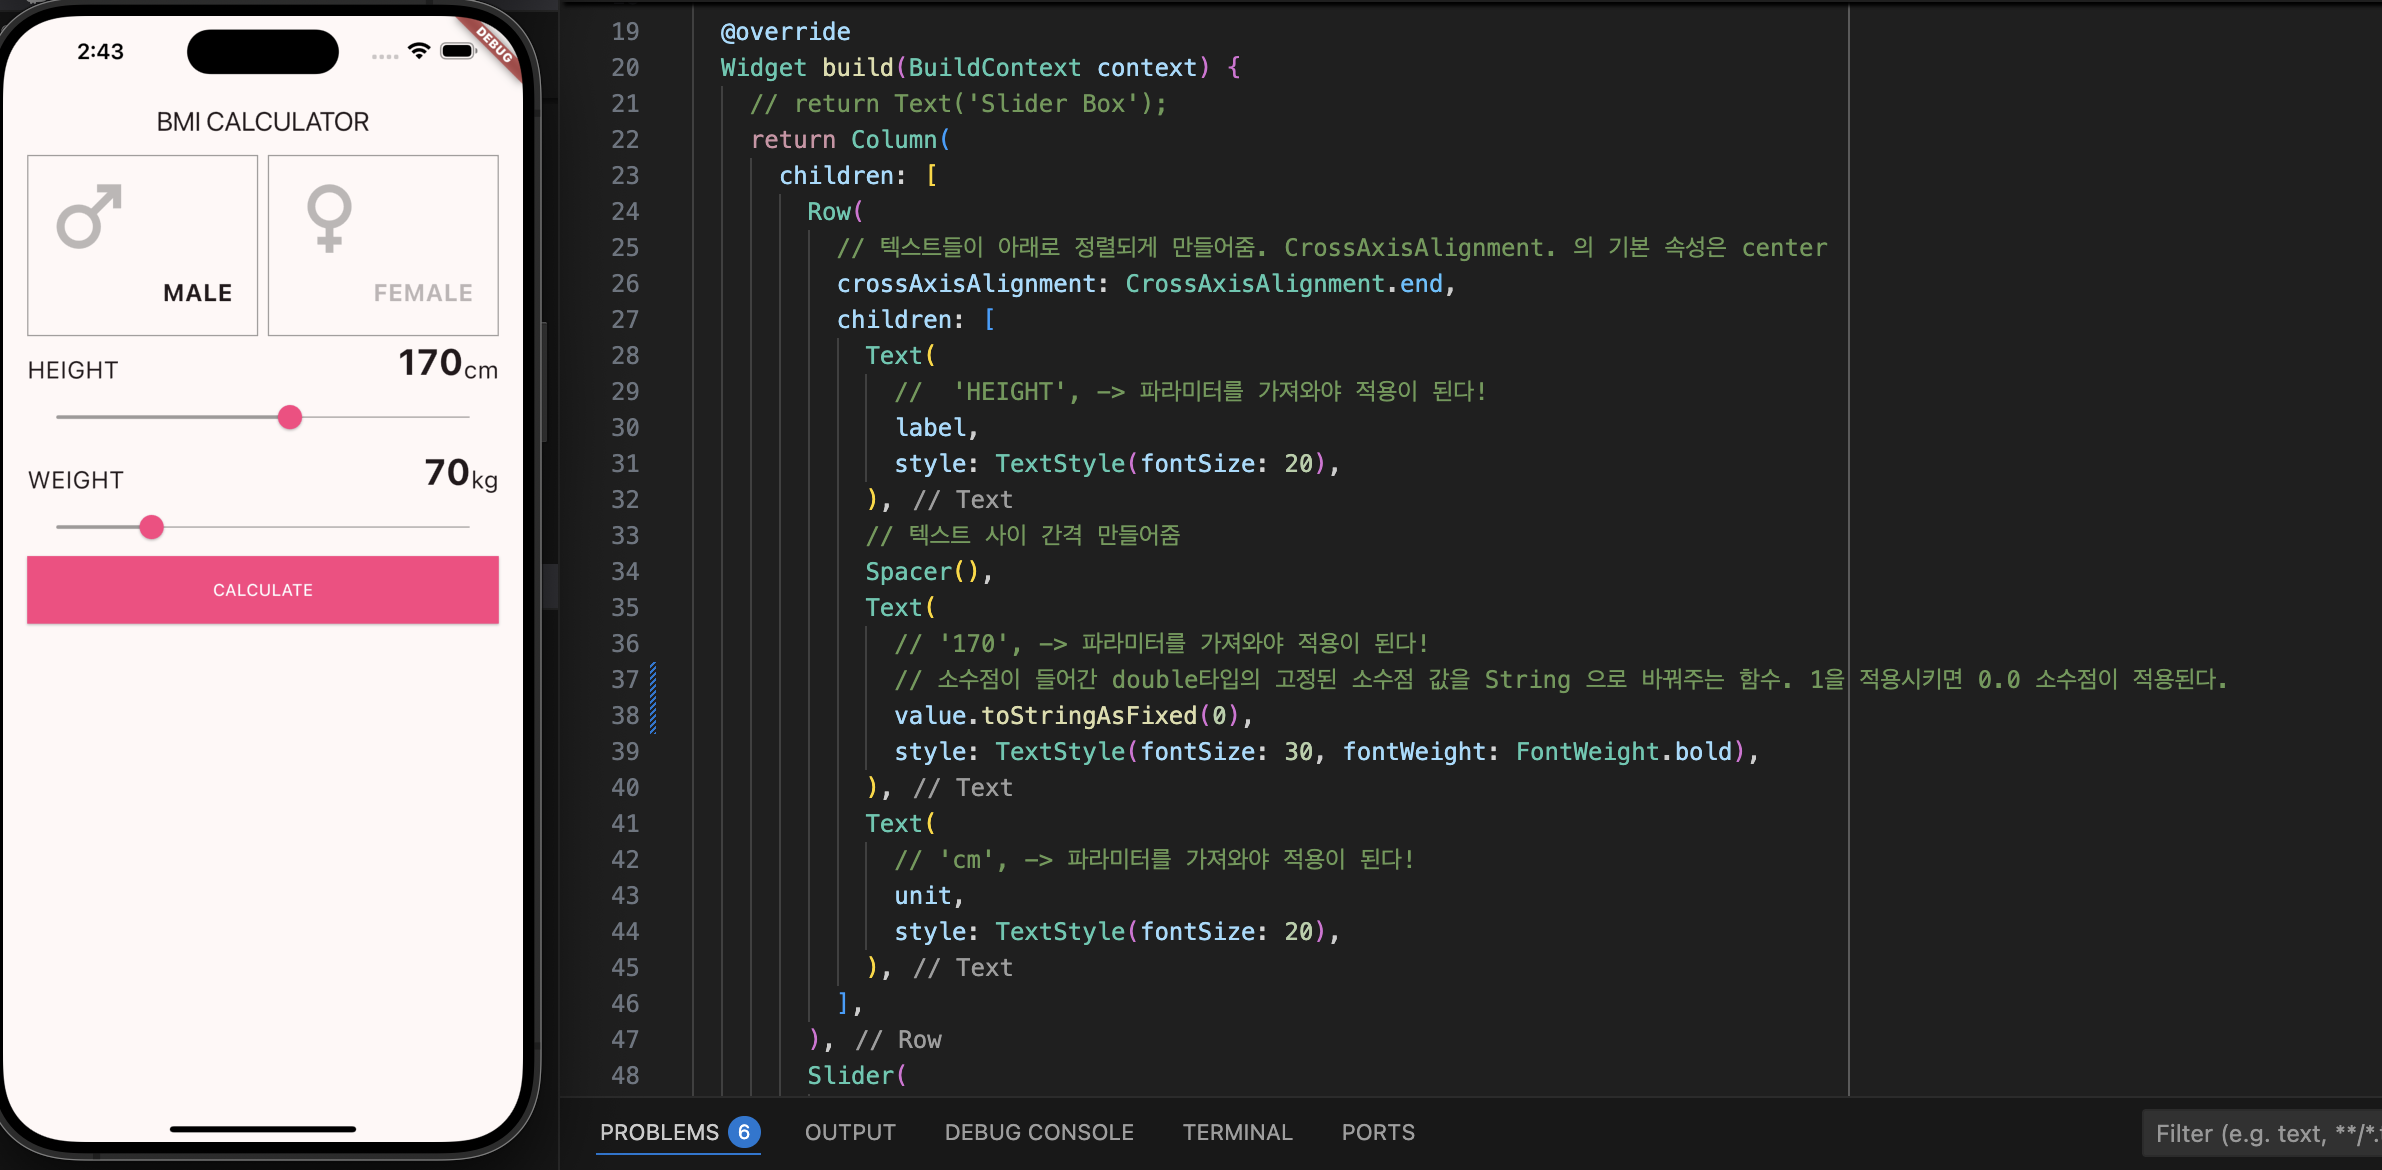The image size is (2382, 1170).
Task: Click the 'value.toStringAsFixed(0),' code line
Action: (1074, 716)
